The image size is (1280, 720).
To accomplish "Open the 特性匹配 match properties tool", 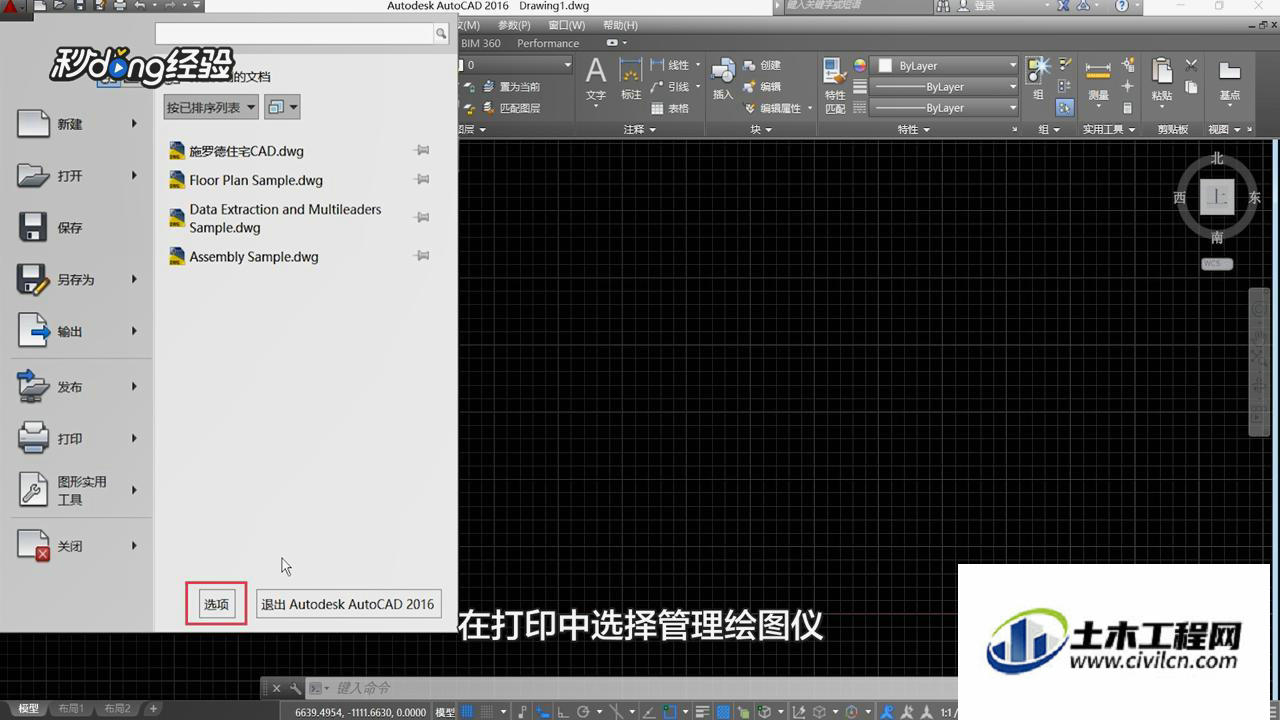I will click(835, 85).
